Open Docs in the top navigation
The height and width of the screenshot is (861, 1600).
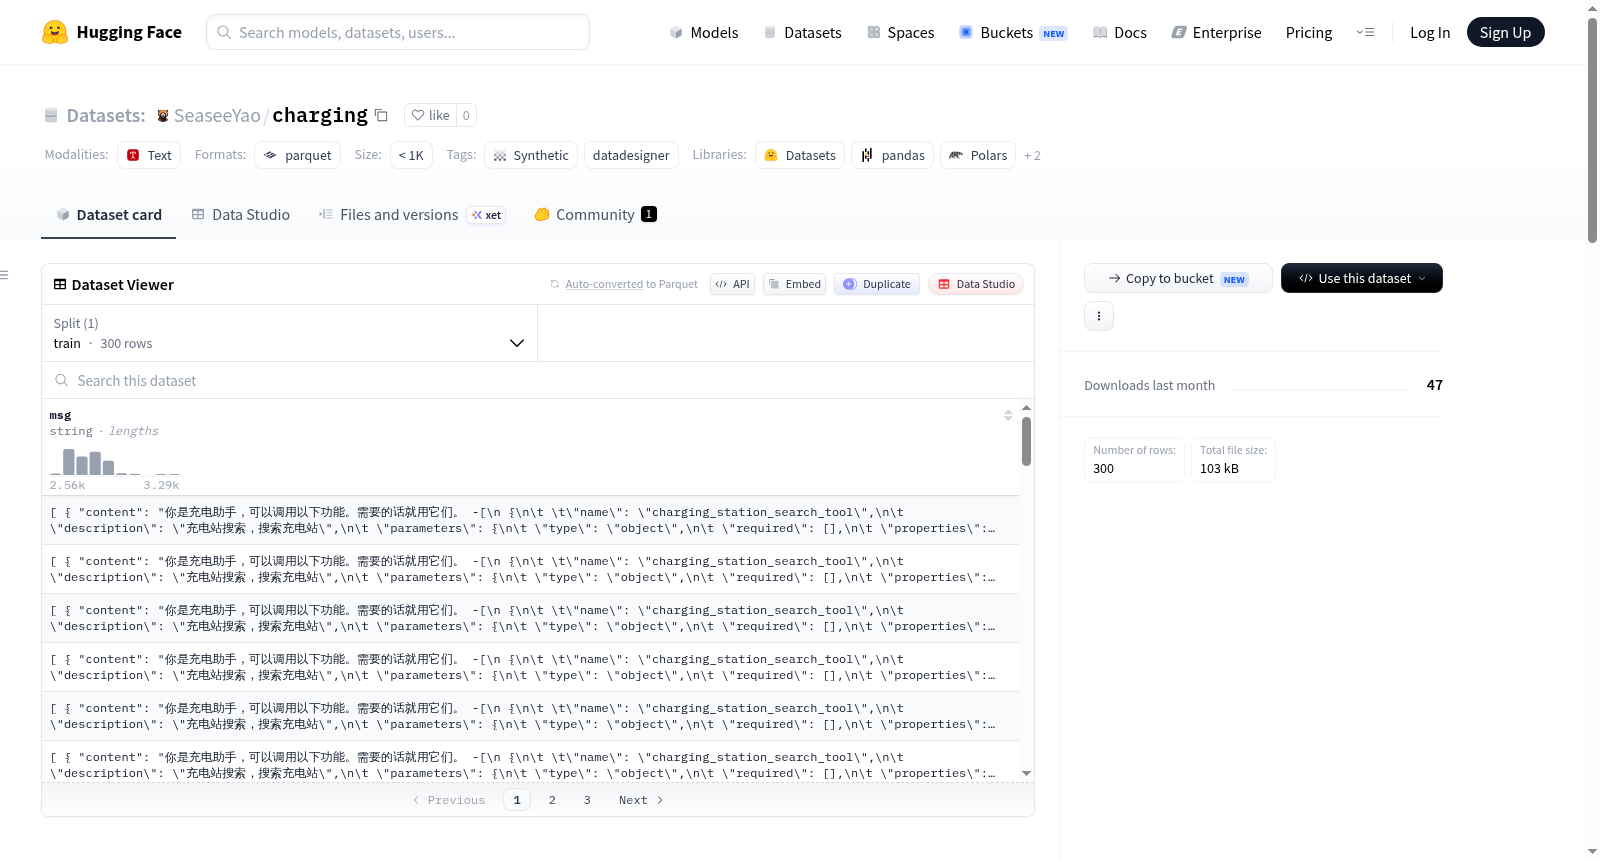(x=1120, y=32)
